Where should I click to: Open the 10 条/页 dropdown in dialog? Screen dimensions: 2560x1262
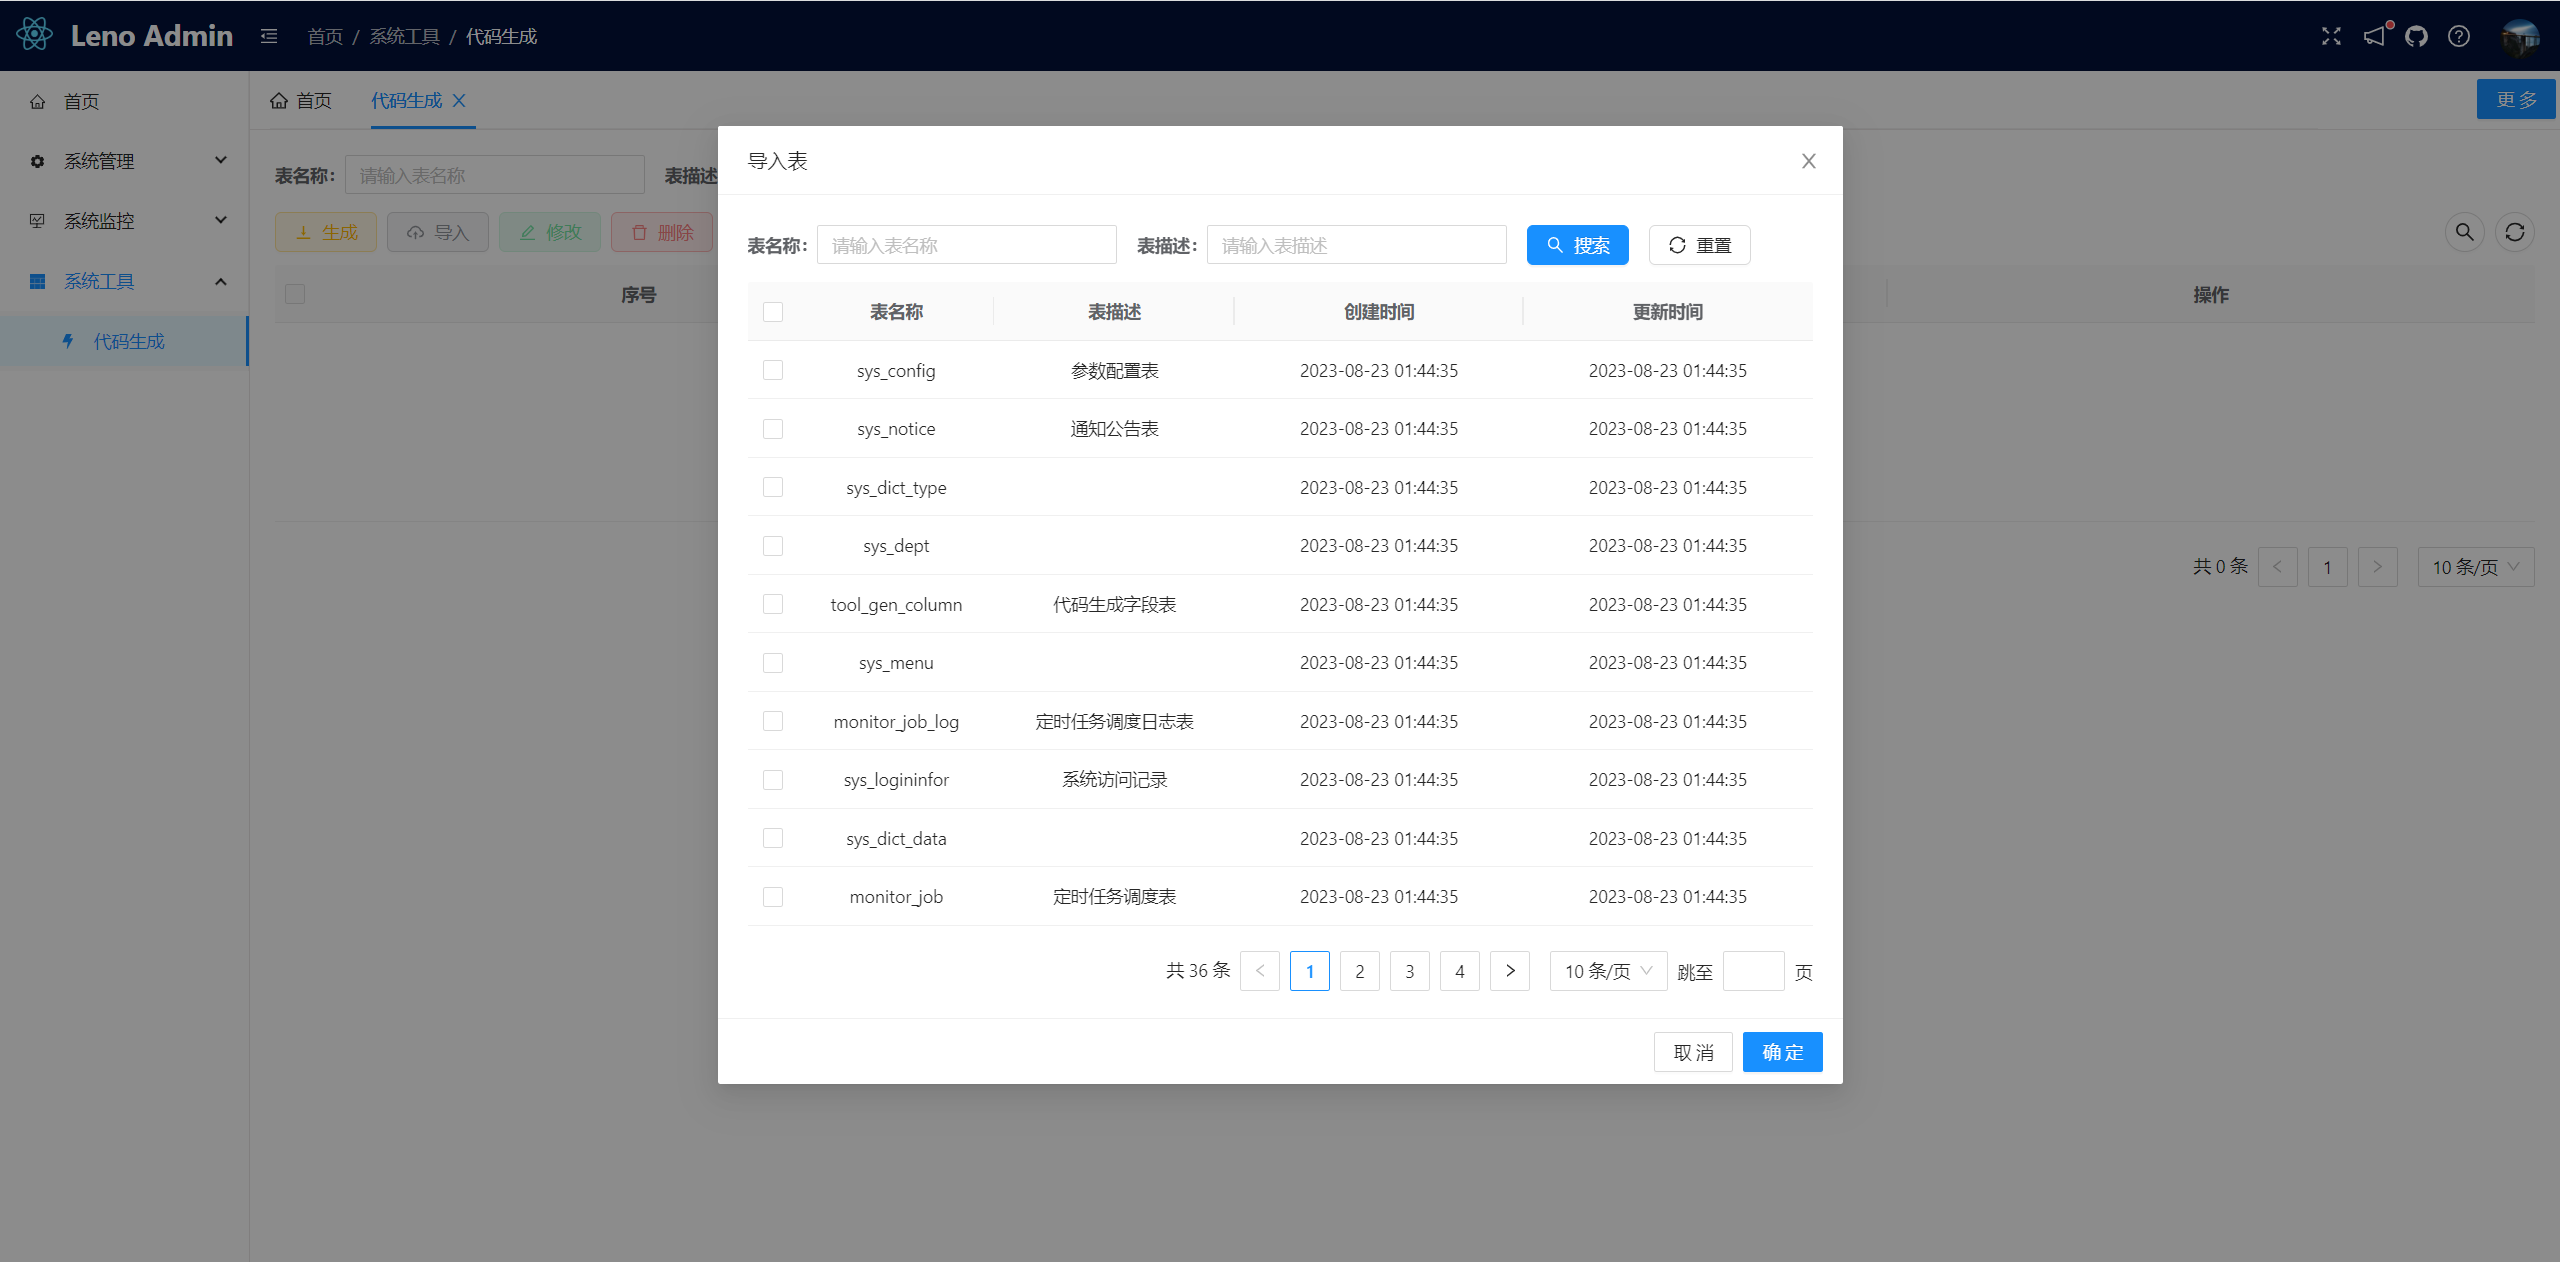pyautogui.click(x=1607, y=971)
